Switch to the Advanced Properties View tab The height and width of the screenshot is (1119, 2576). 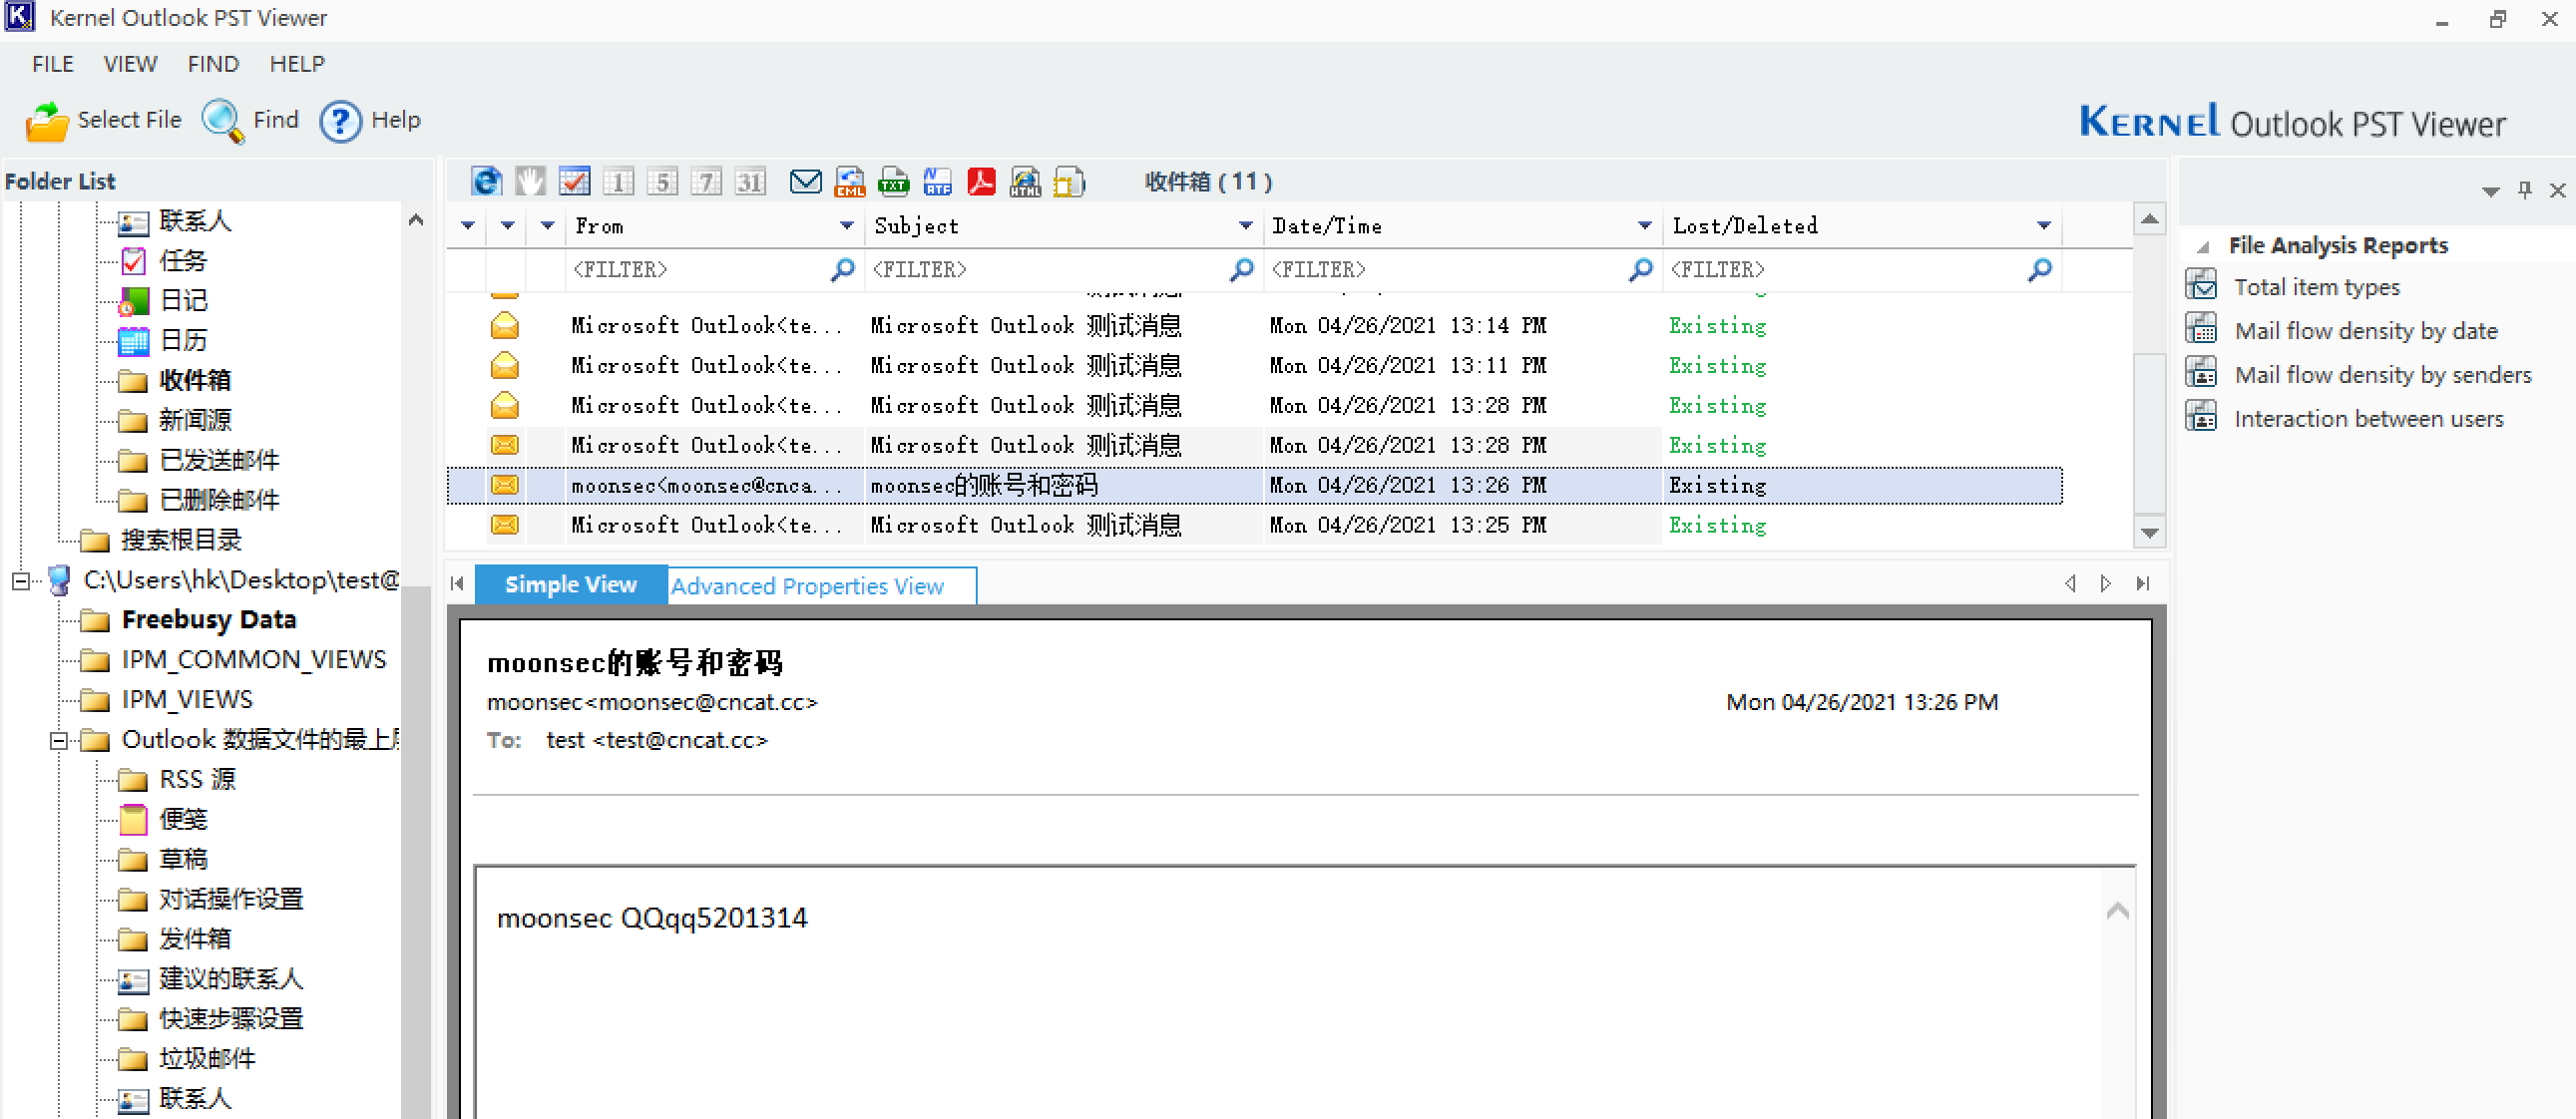pos(807,586)
